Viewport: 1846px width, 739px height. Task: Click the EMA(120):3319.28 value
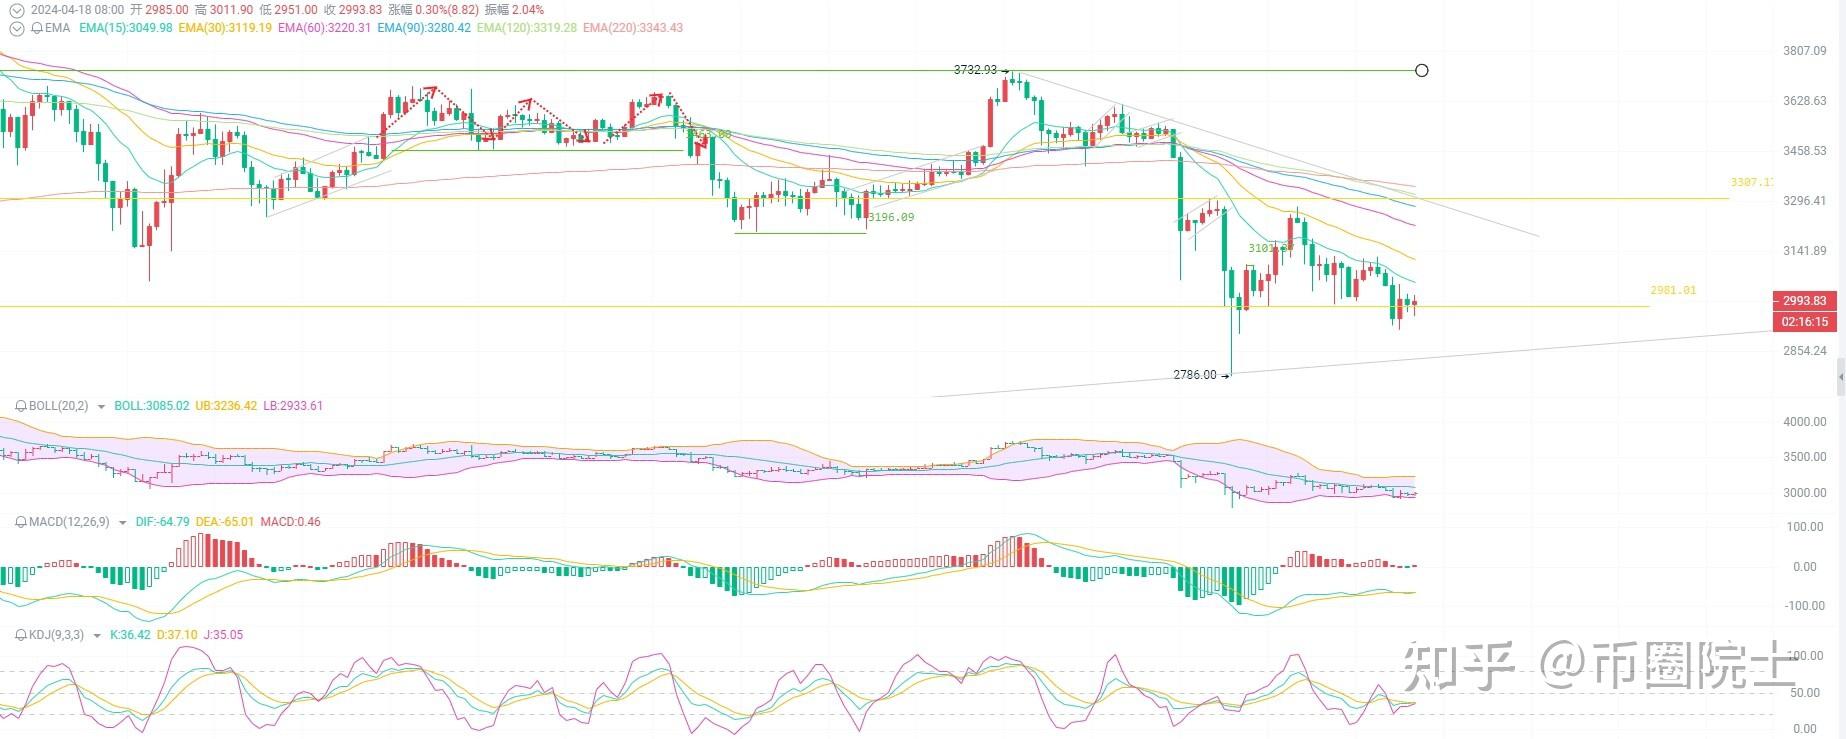[x=527, y=28]
